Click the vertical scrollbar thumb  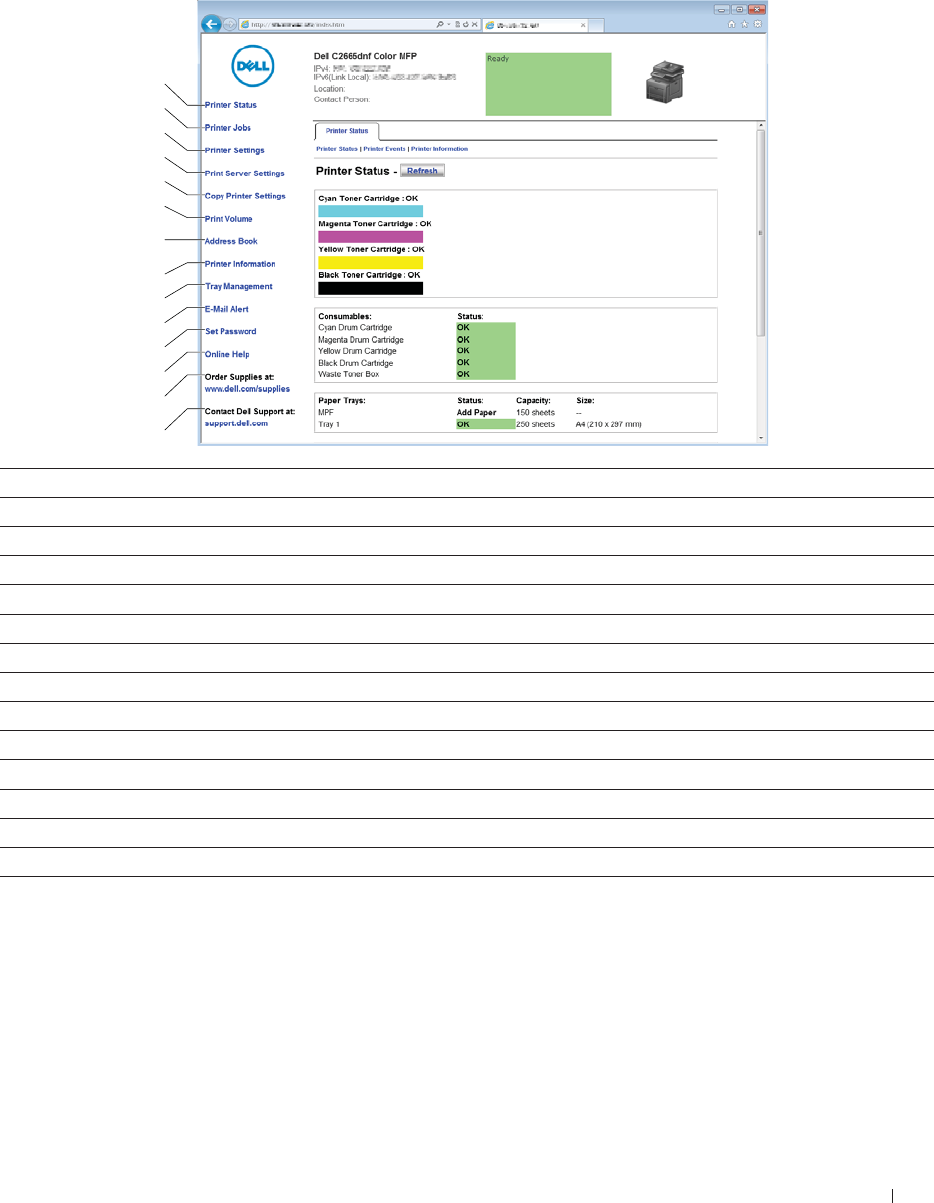pos(761,232)
